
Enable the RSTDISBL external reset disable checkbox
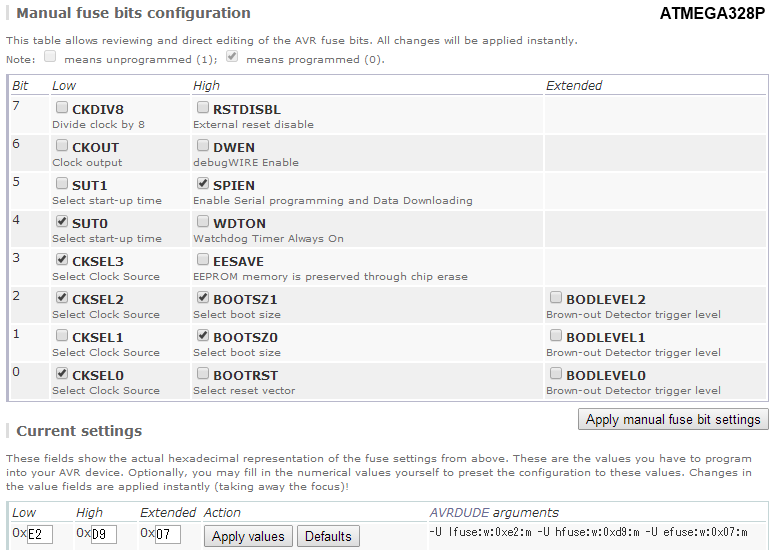click(x=203, y=108)
